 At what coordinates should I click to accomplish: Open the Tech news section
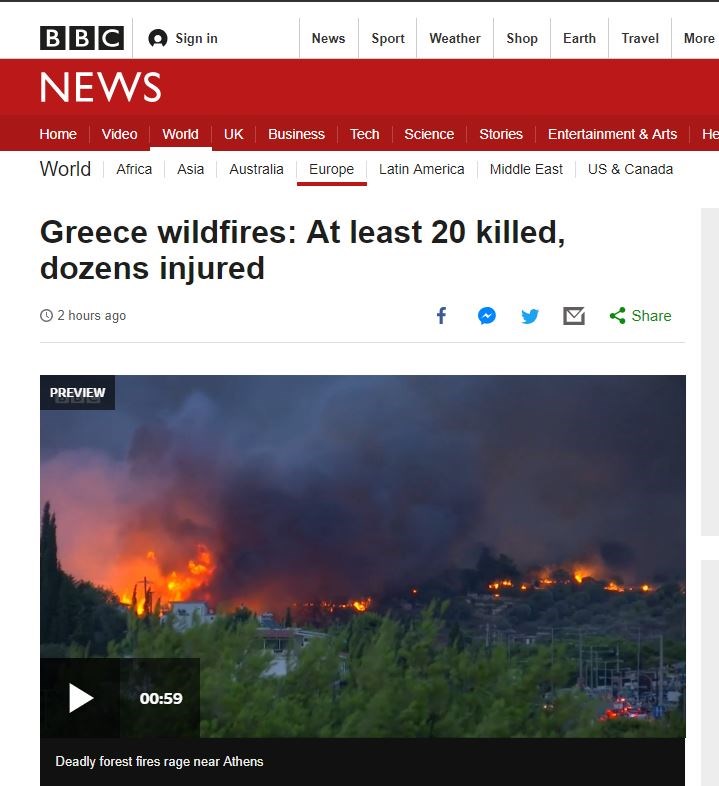coord(365,134)
